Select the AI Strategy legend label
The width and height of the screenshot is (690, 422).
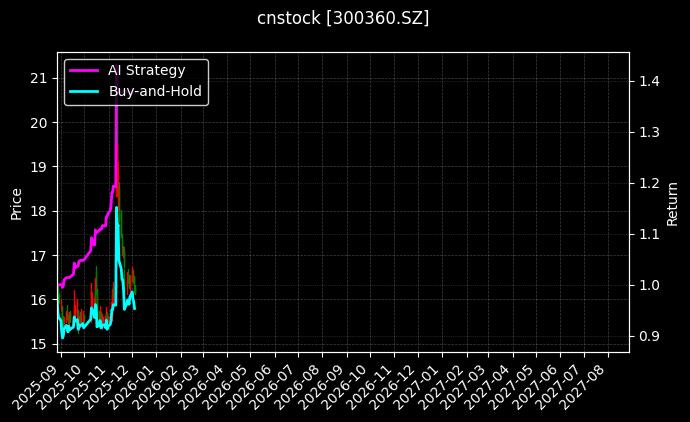146,70
